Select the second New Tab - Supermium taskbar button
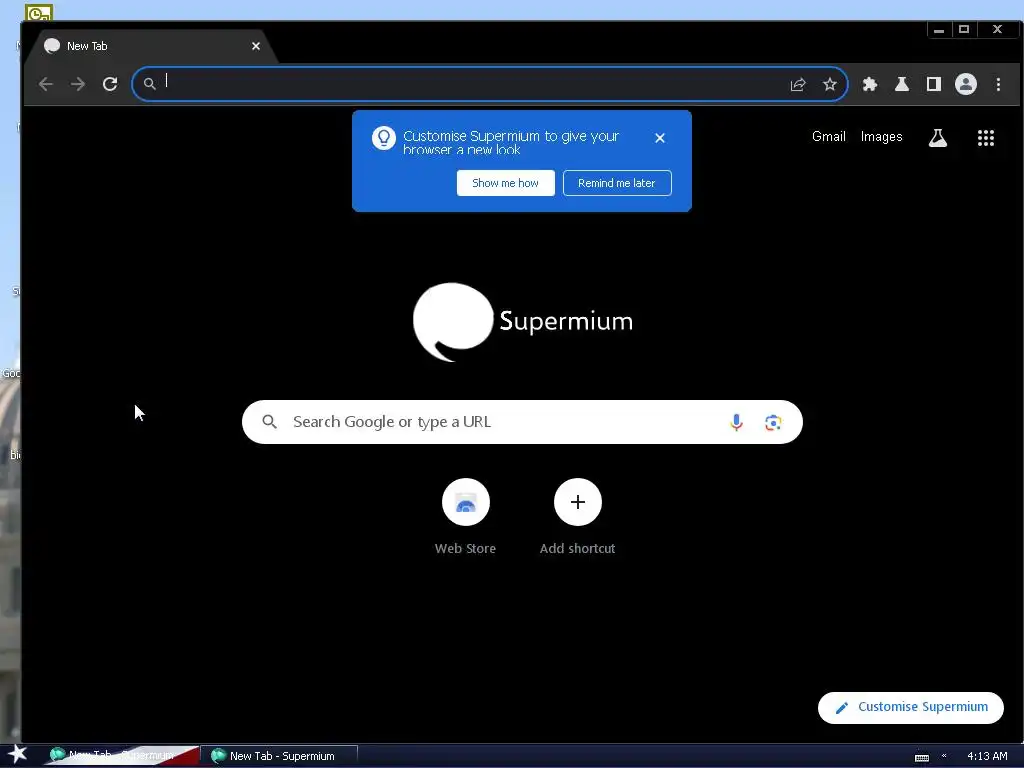The image size is (1024, 768). tap(281, 756)
